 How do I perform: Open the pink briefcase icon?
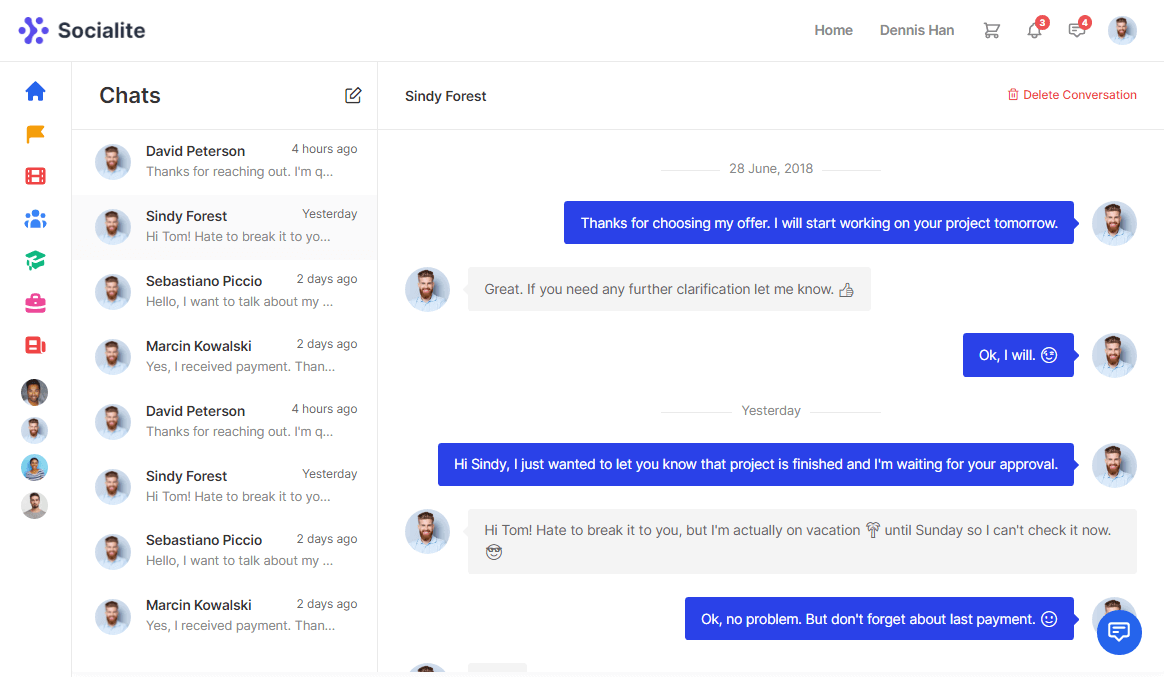point(36,303)
